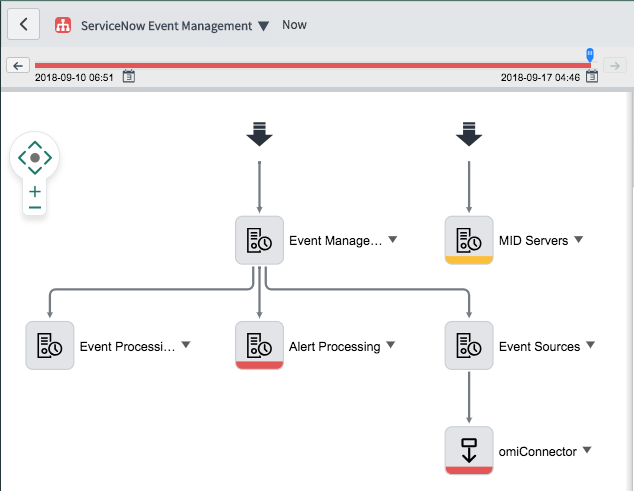Select the Alert Processing node icon
Screen dimensions: 634x491
point(260,345)
